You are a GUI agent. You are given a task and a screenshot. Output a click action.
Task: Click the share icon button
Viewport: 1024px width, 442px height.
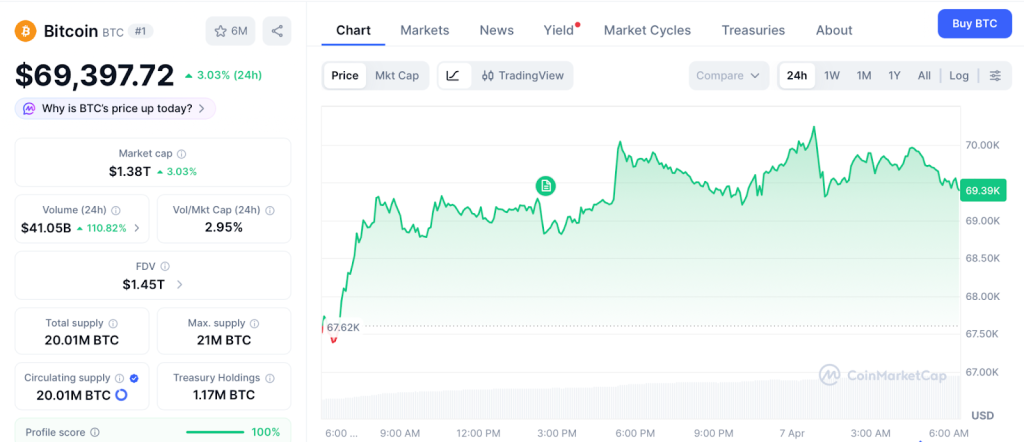pyautogui.click(x=277, y=31)
